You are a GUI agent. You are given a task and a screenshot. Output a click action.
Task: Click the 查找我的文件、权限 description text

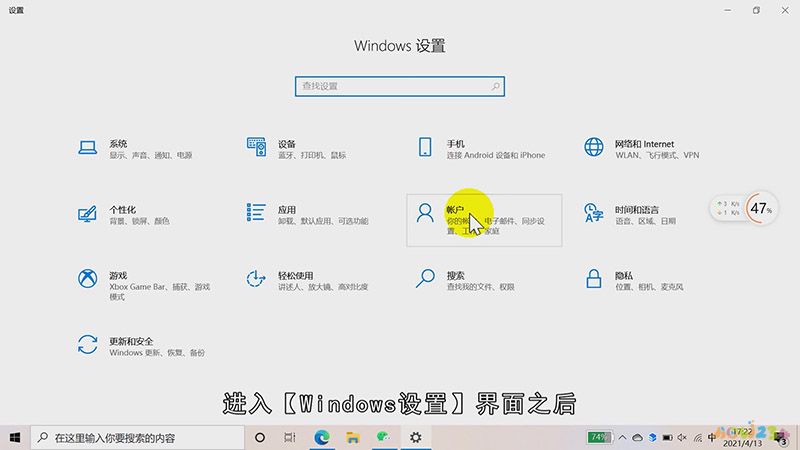pos(481,287)
